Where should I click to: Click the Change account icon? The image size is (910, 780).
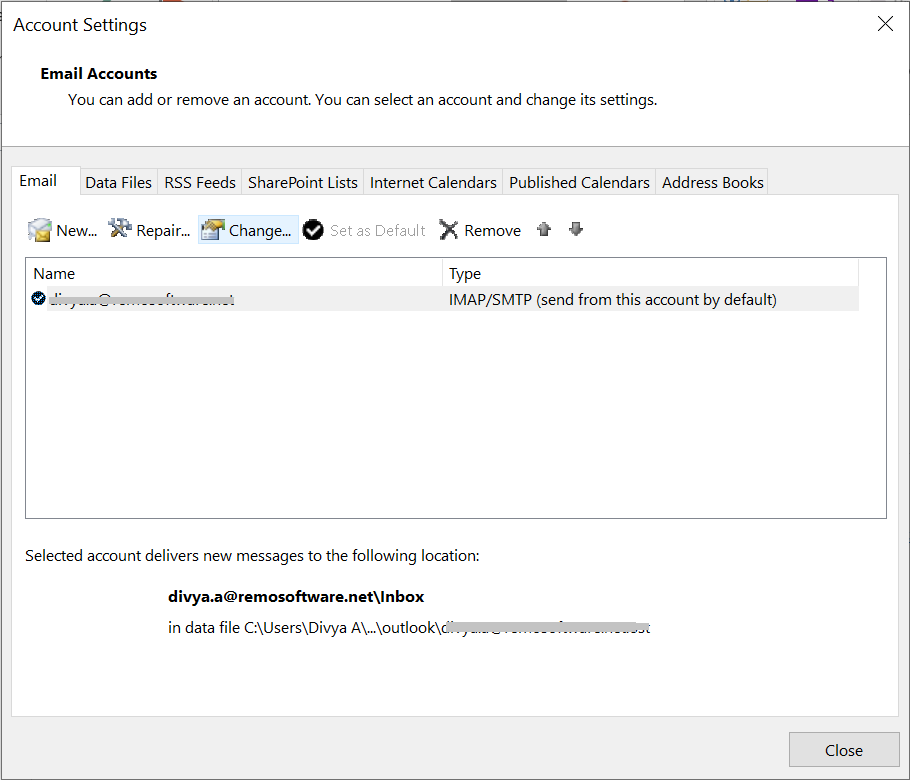[212, 230]
